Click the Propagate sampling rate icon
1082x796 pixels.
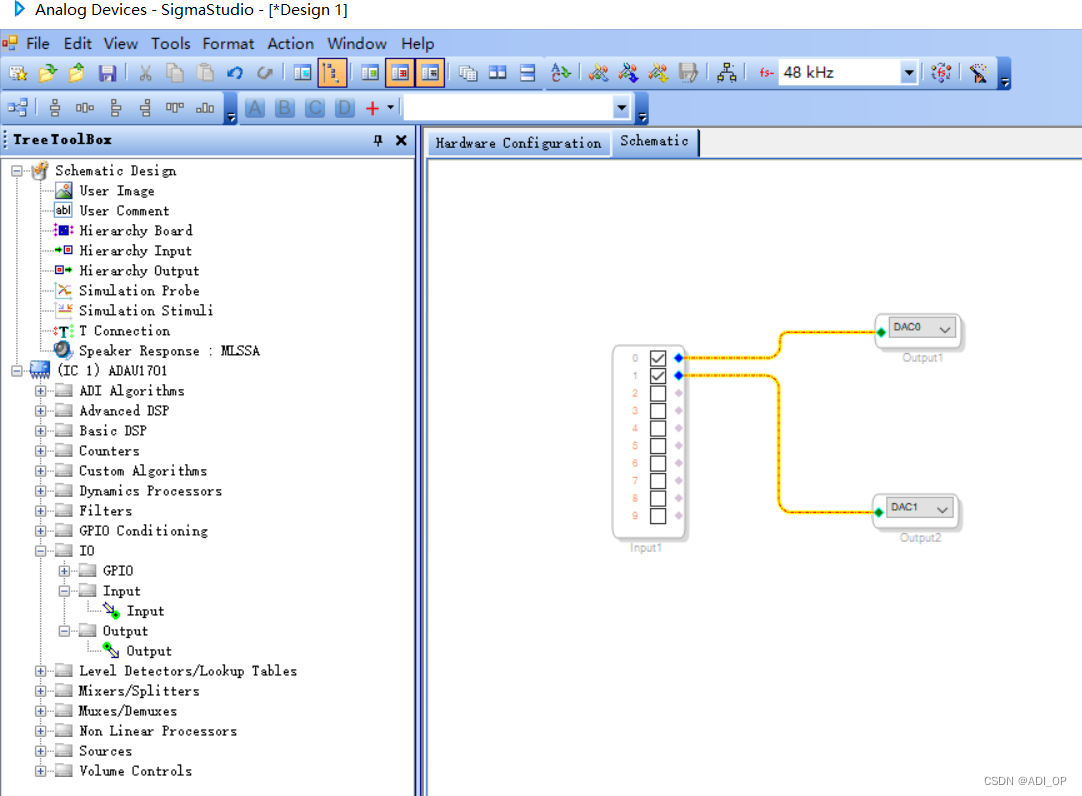[x=941, y=72]
